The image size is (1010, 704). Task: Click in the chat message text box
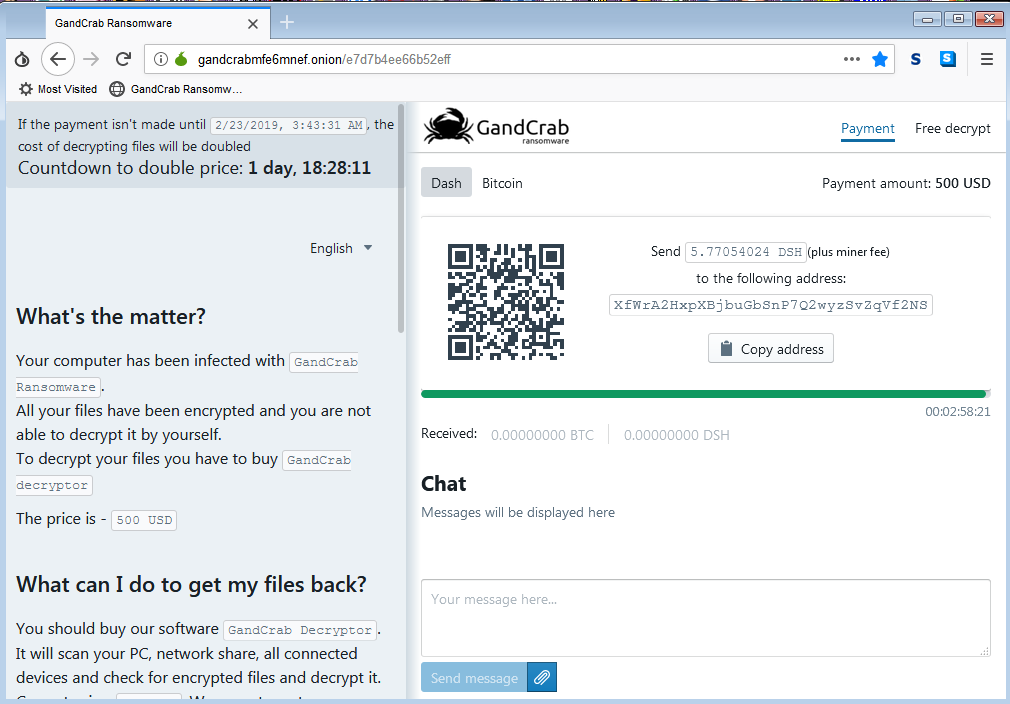[x=705, y=618]
